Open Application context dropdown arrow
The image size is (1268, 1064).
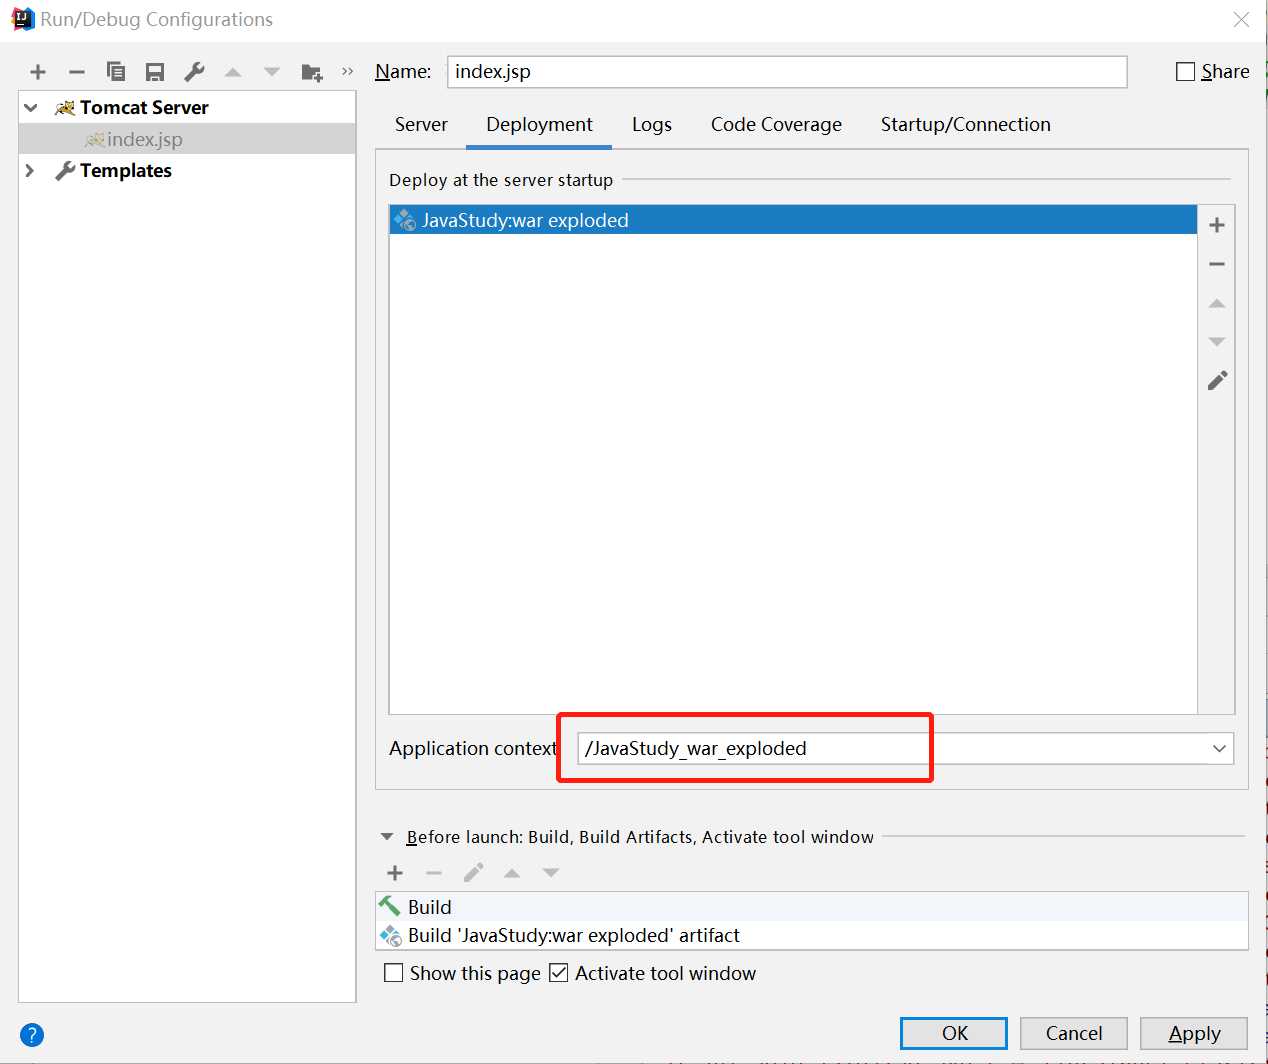click(x=1219, y=748)
